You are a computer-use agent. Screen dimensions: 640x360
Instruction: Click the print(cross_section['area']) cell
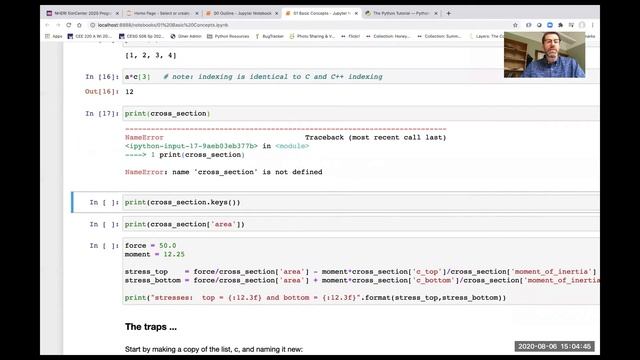361,224
